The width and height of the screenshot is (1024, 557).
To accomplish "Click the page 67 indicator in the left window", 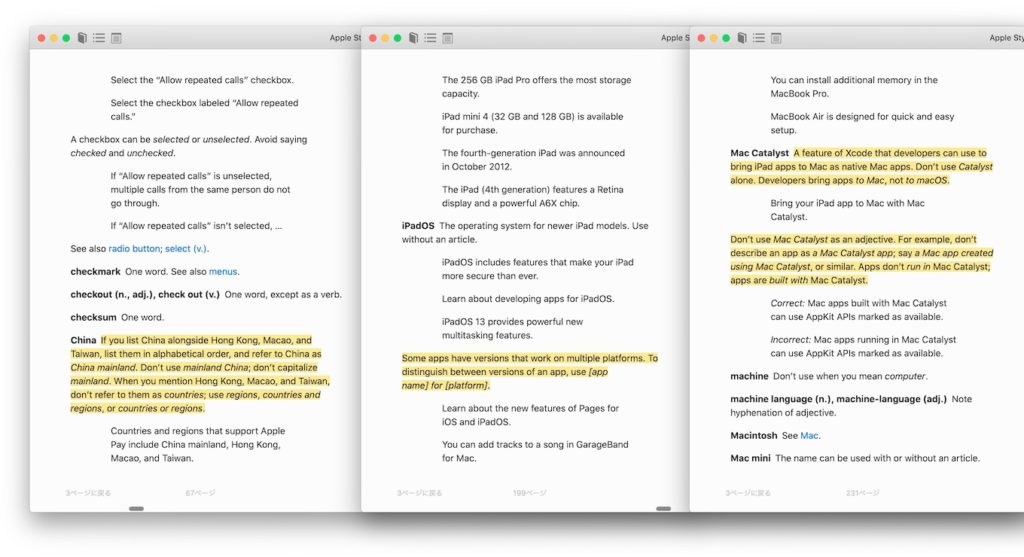I will (x=200, y=493).
